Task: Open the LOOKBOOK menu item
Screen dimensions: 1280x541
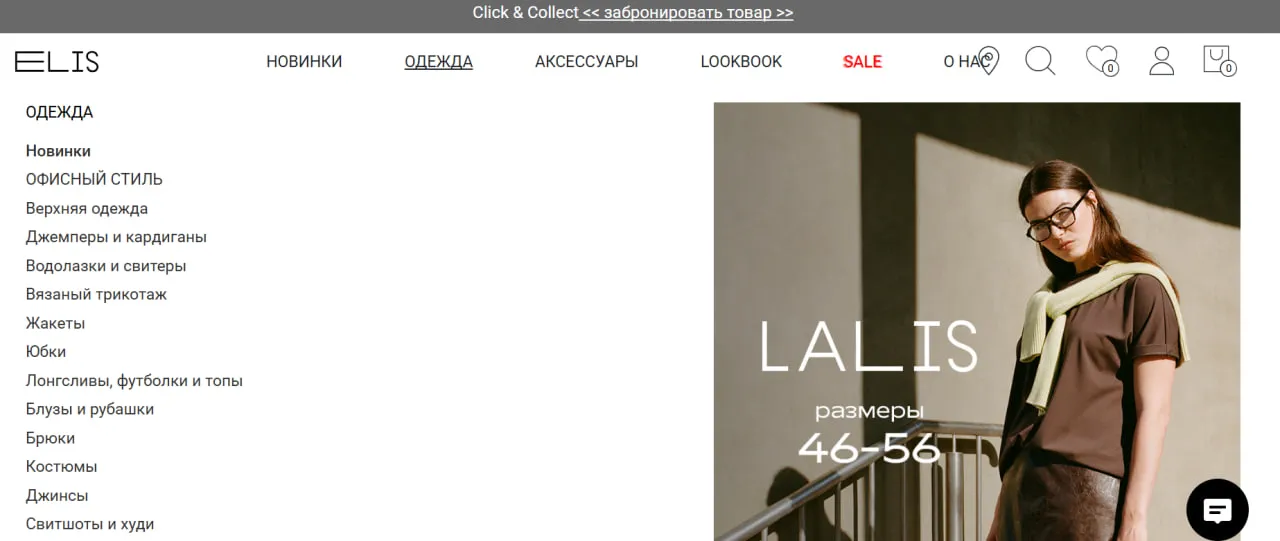Action: 741,62
